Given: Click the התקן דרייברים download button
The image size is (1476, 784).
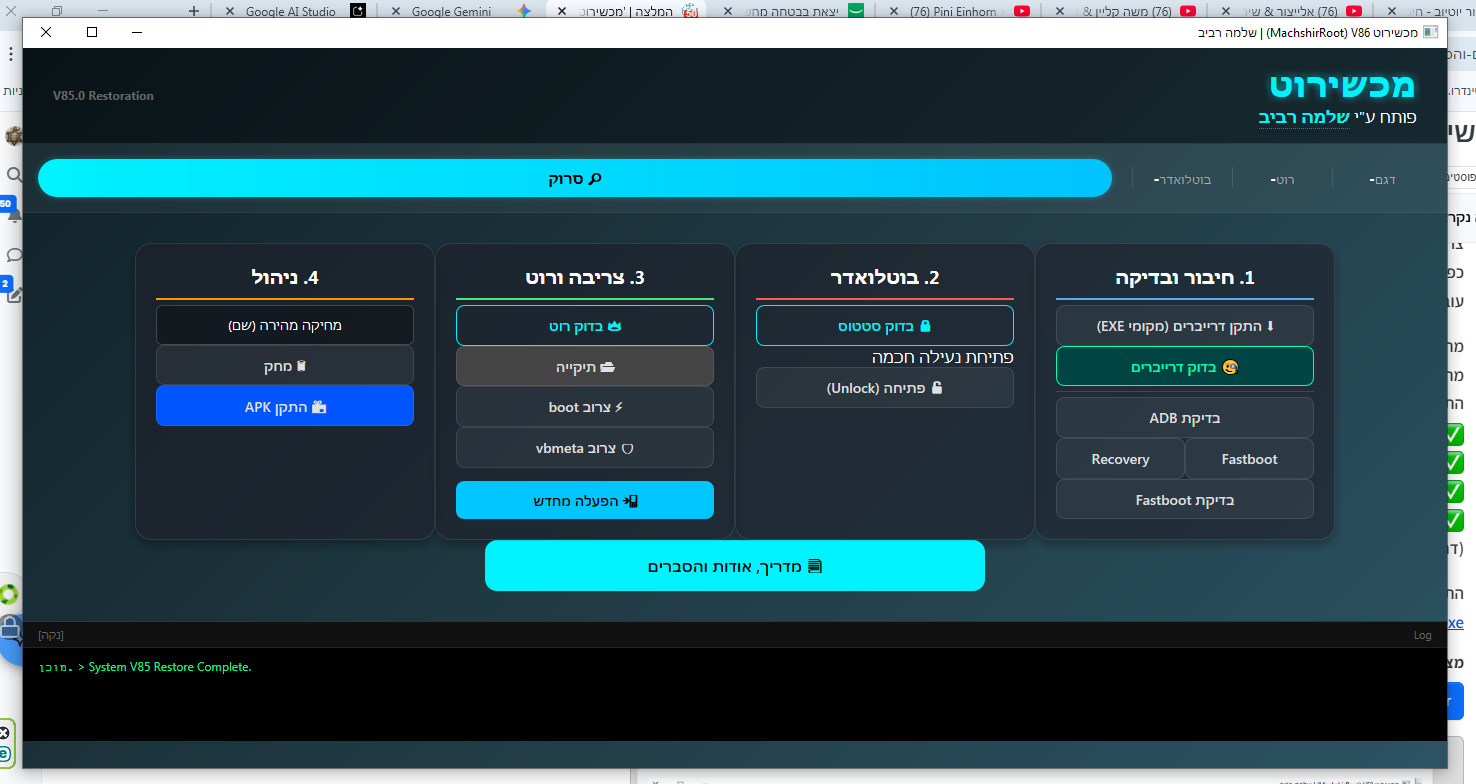Looking at the screenshot, I should (x=1184, y=326).
